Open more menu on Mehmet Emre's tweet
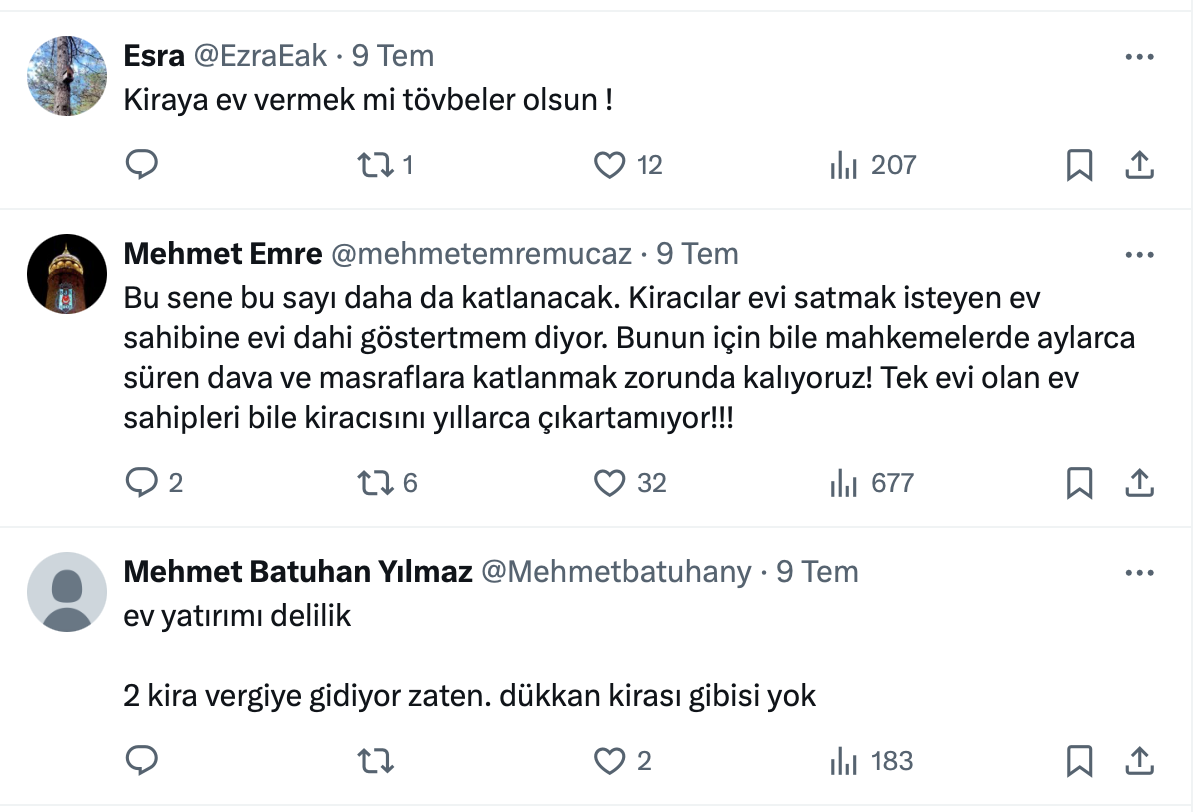The height and width of the screenshot is (812, 1200). tap(1139, 255)
